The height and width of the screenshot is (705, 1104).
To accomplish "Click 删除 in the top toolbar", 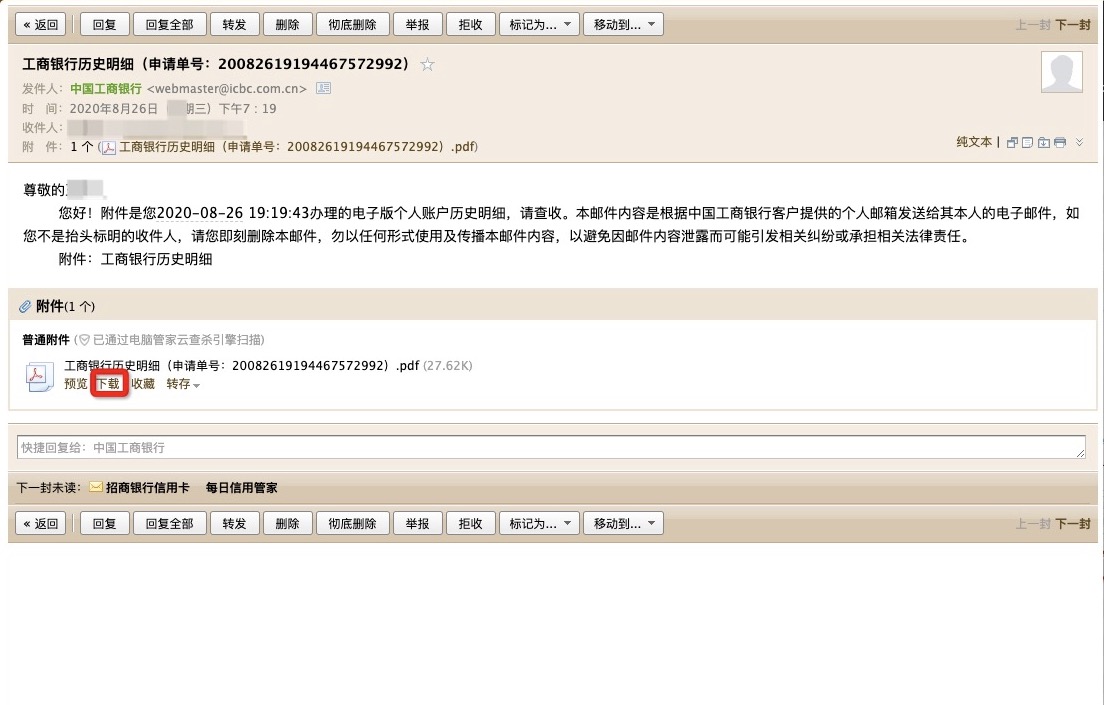I will click(287, 25).
